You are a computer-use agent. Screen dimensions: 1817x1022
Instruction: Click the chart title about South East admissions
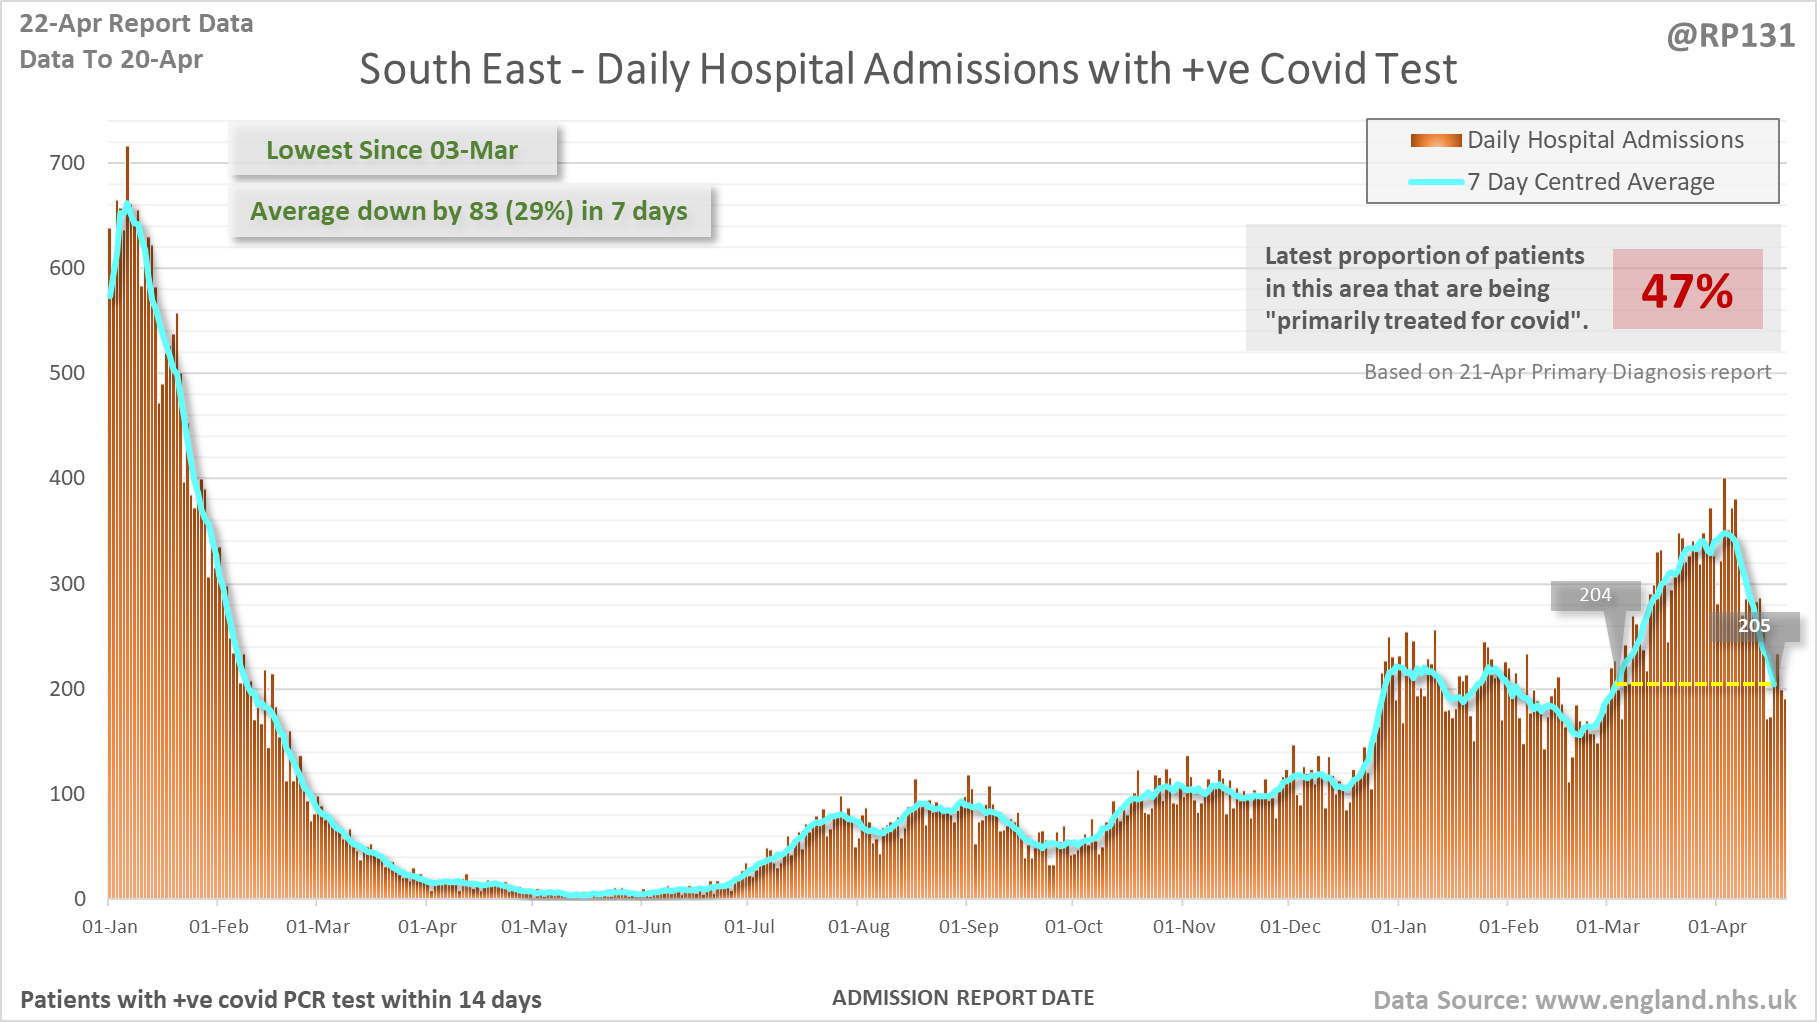pos(907,69)
